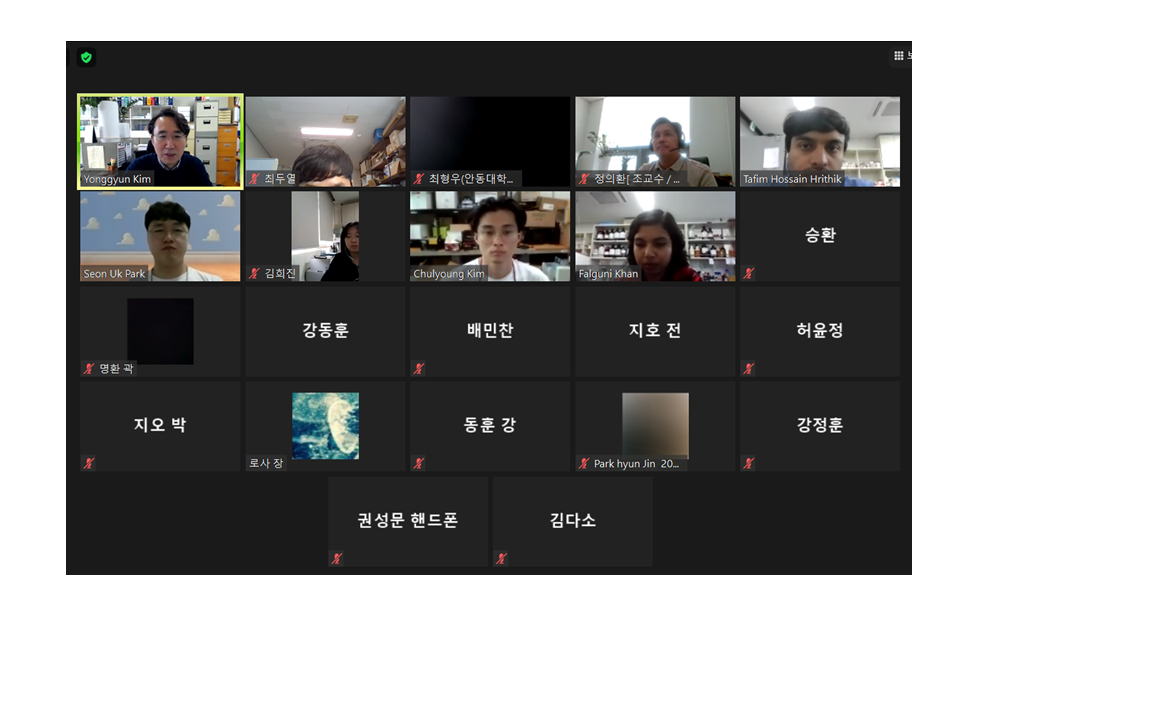
Task: Click muted microphone icon on 승환 tile
Action: [x=749, y=273]
